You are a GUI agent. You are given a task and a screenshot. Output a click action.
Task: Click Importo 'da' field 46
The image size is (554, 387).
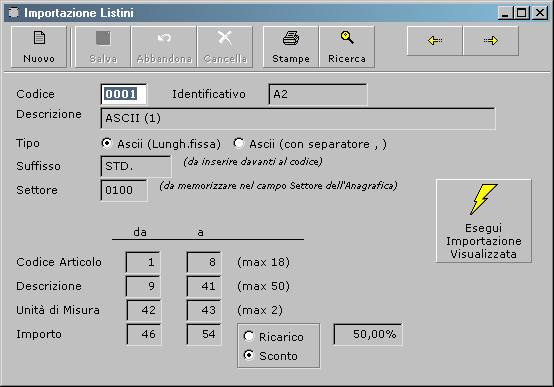tap(143, 334)
